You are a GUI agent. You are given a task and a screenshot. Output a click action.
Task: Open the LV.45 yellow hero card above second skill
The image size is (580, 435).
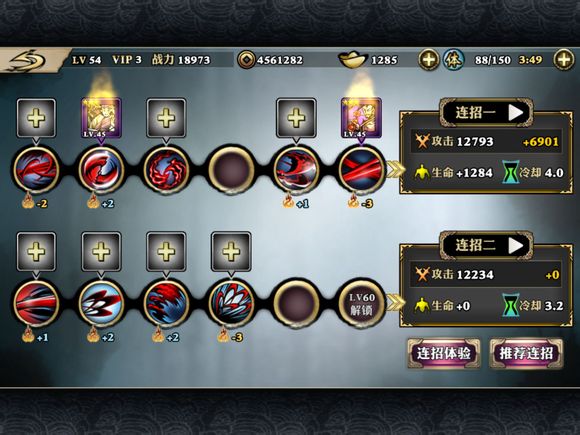(101, 118)
